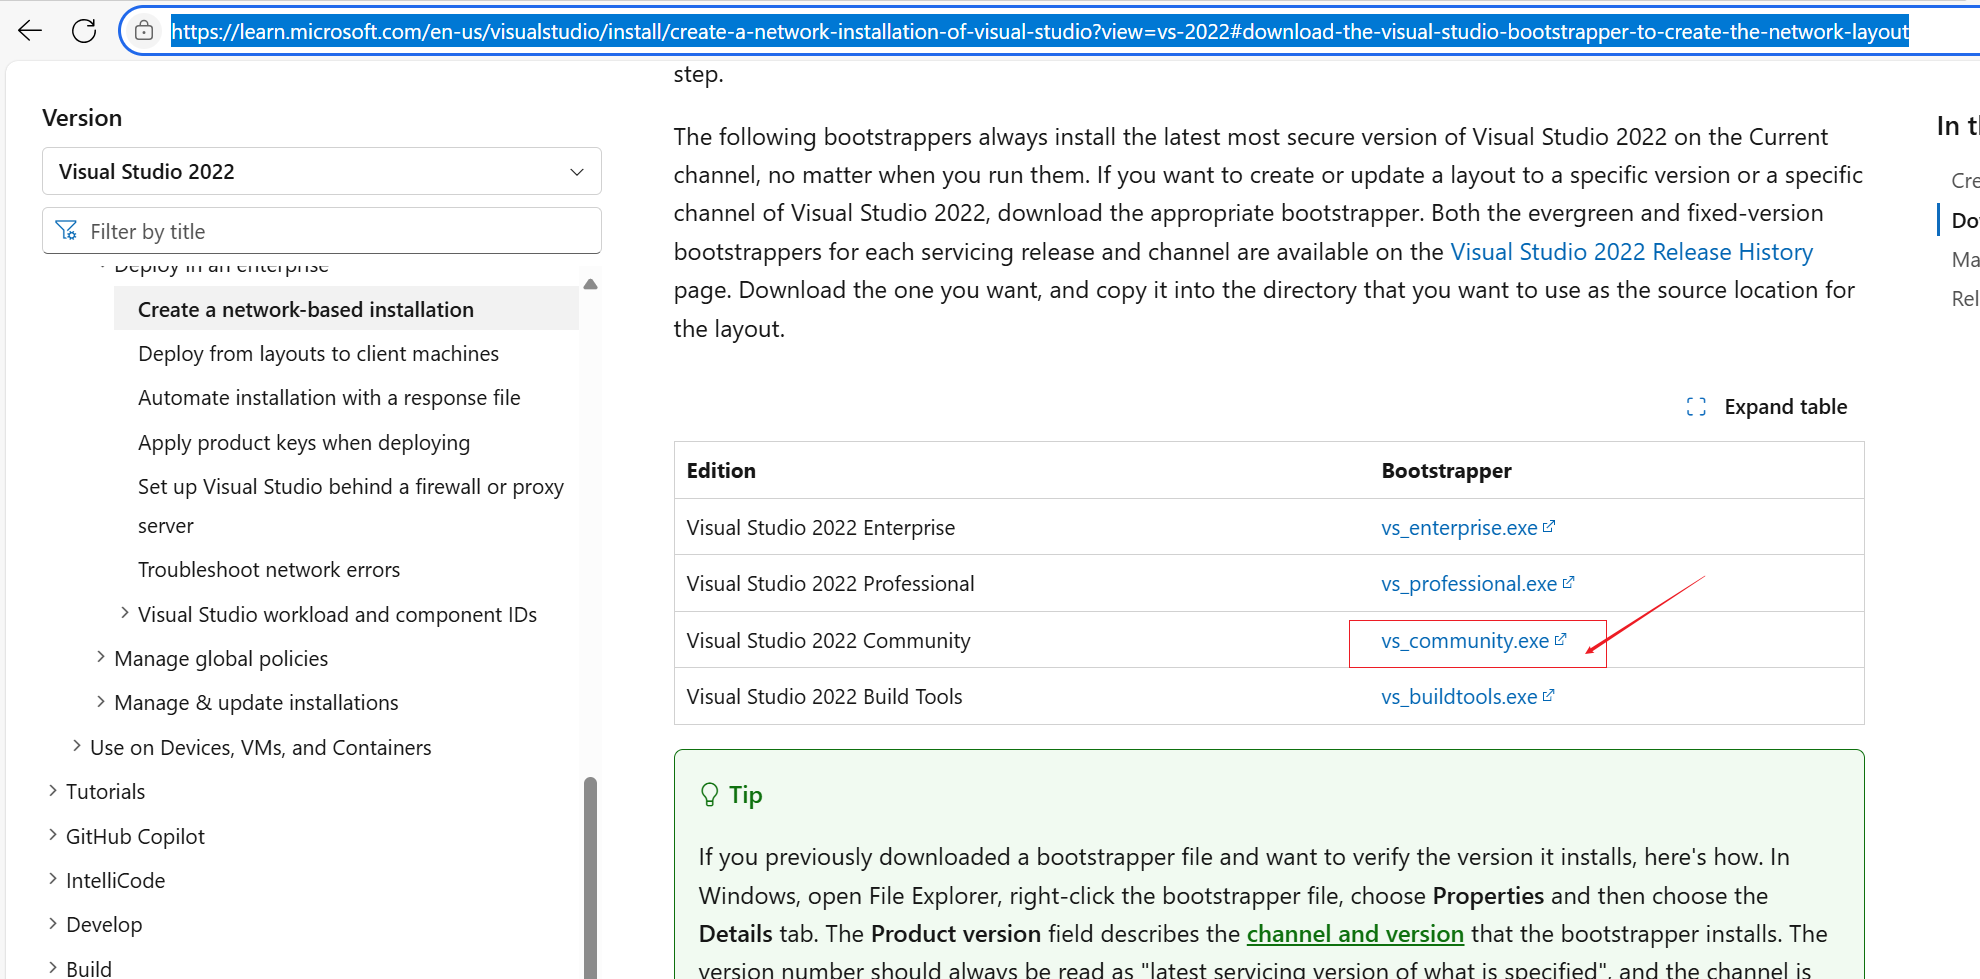1980x979 pixels.
Task: Open the Visual Studio 2022 version dropdown
Action: pos(322,171)
